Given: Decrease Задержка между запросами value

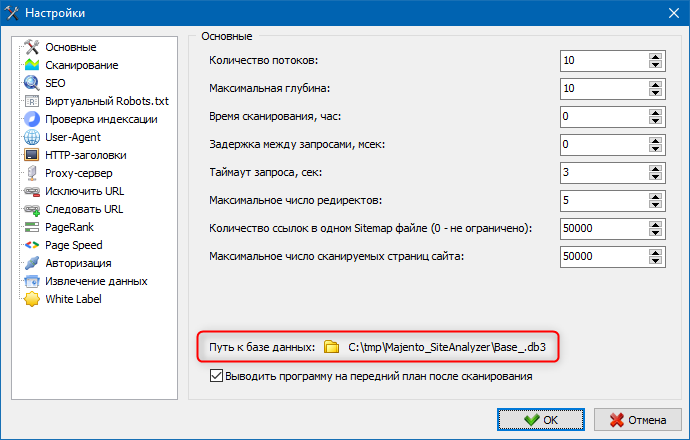Looking at the screenshot, I should point(655,149).
